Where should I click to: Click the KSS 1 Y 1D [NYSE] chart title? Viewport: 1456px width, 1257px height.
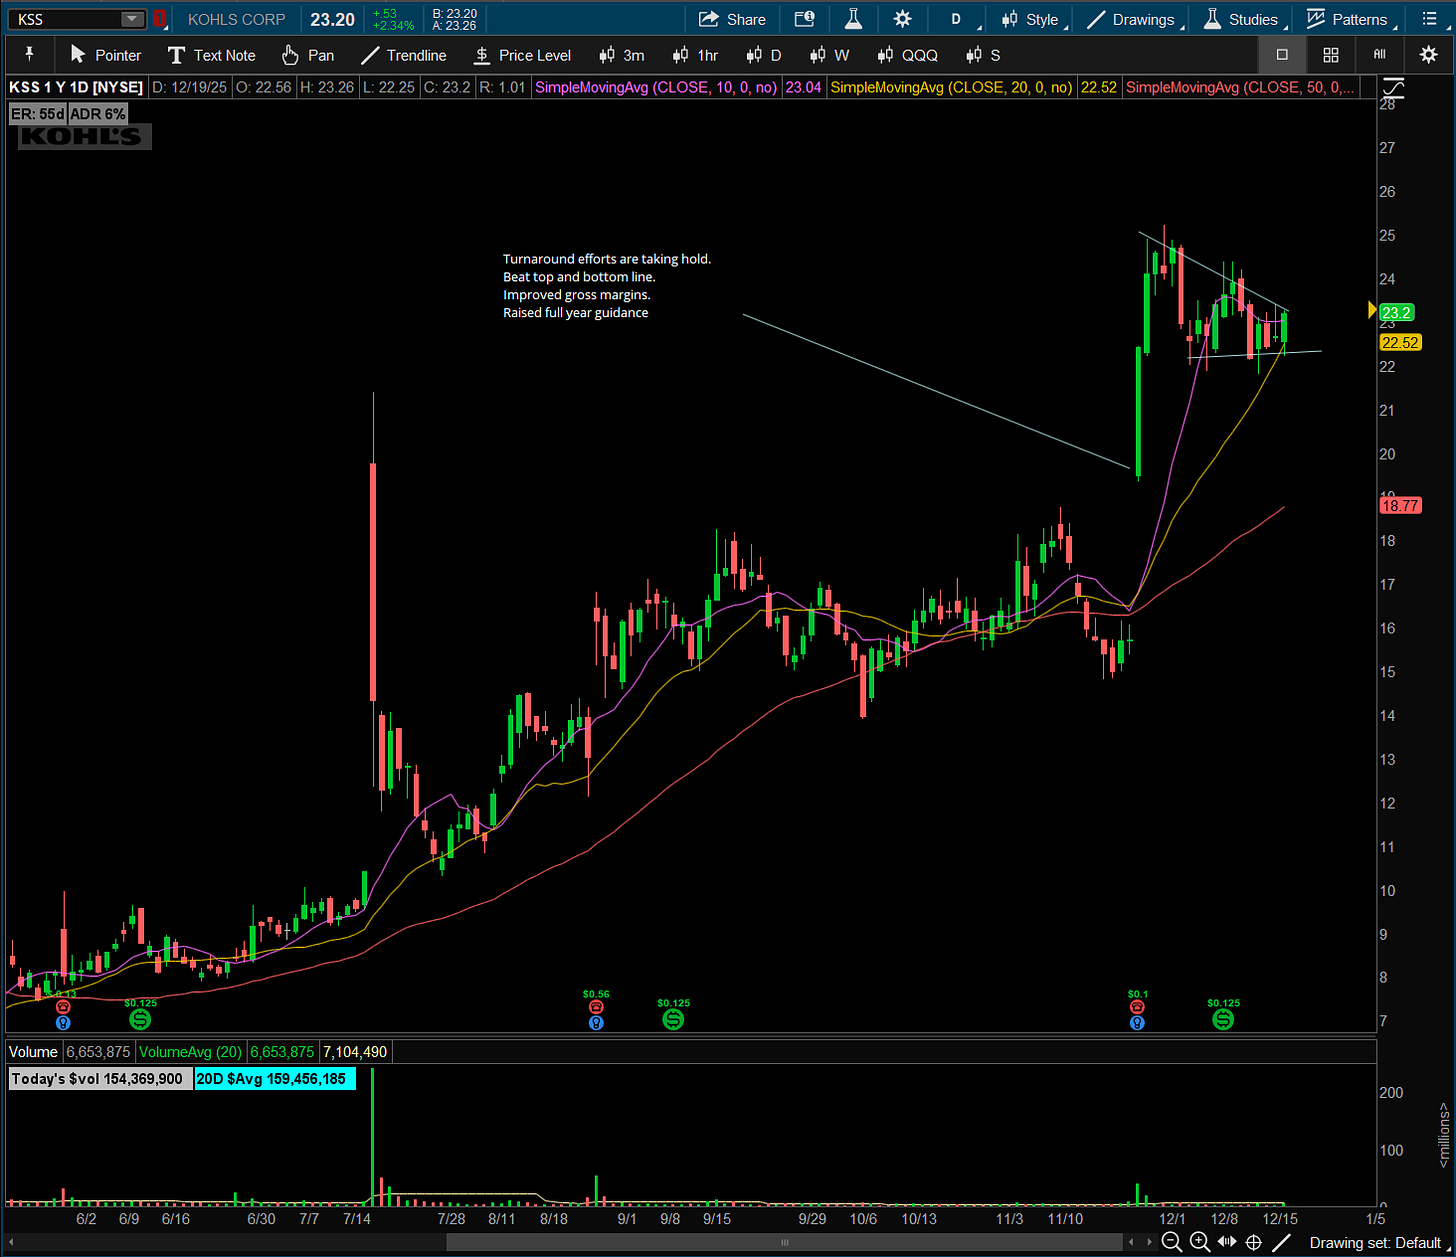coord(76,88)
